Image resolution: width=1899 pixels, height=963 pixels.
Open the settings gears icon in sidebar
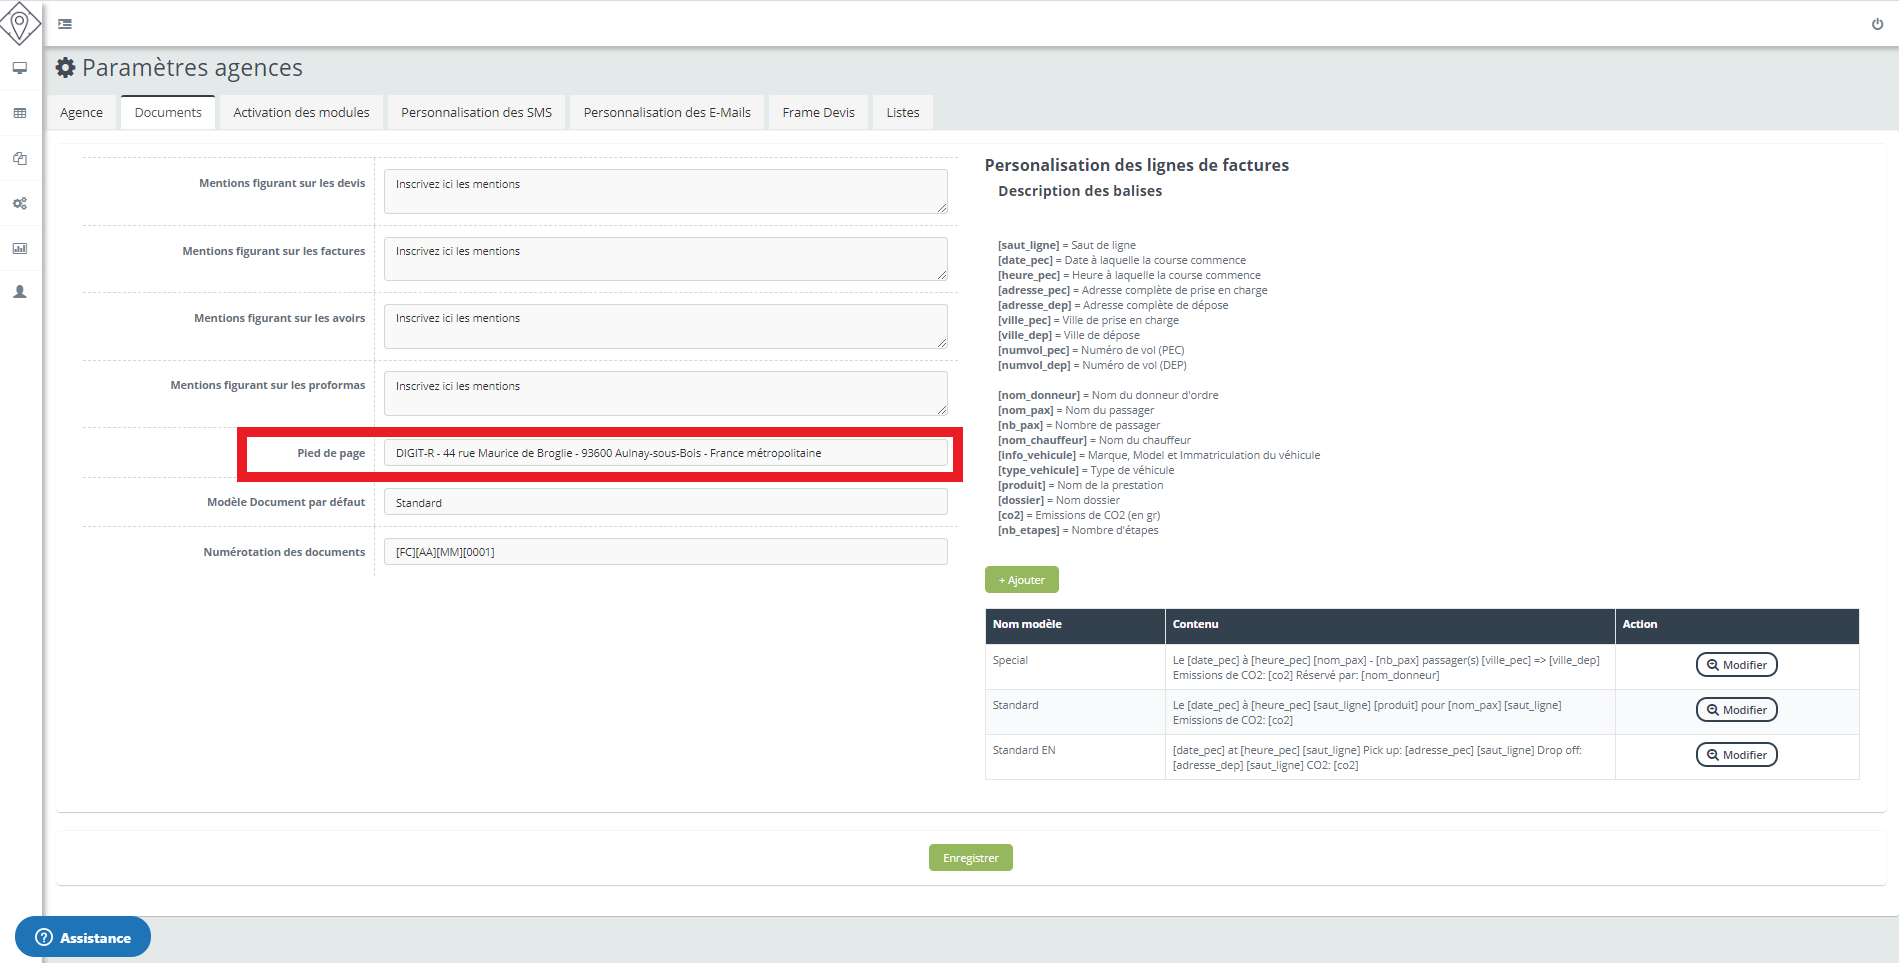click(x=19, y=203)
